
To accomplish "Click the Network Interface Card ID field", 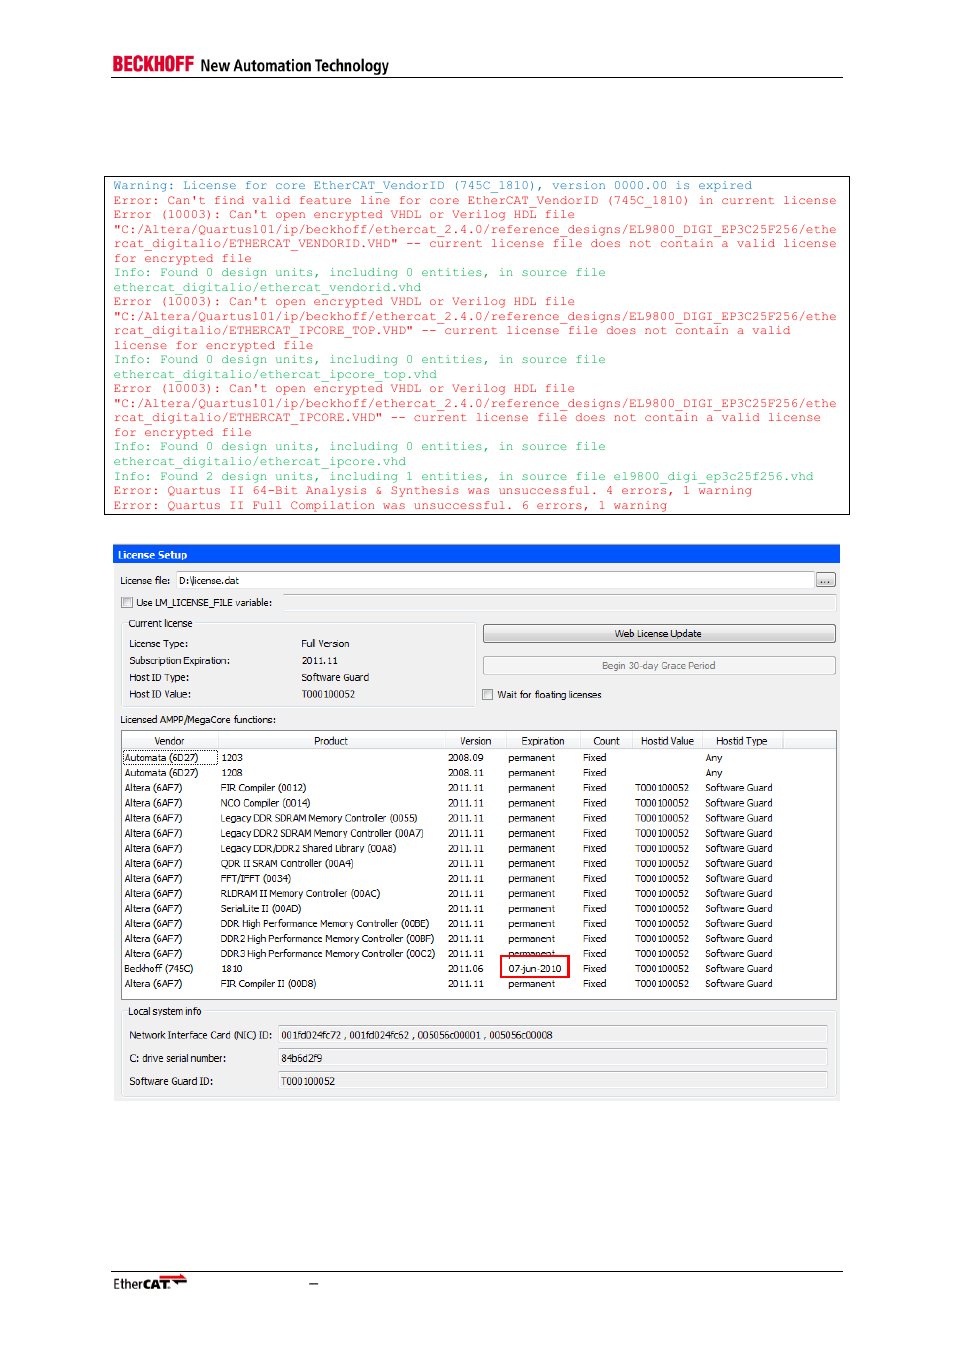I will 552,1035.
